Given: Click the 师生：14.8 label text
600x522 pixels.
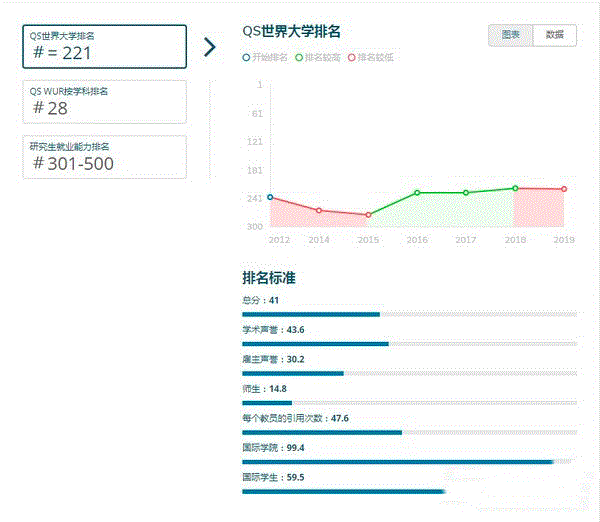Looking at the screenshot, I should (264, 389).
